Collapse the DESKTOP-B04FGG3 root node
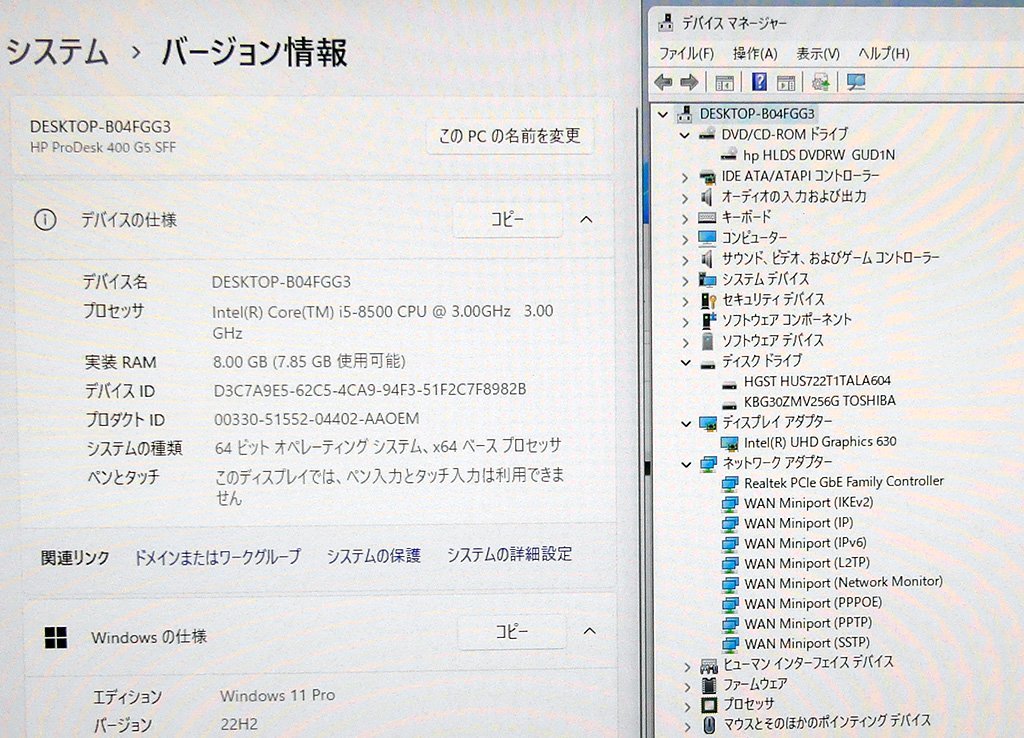 point(663,114)
